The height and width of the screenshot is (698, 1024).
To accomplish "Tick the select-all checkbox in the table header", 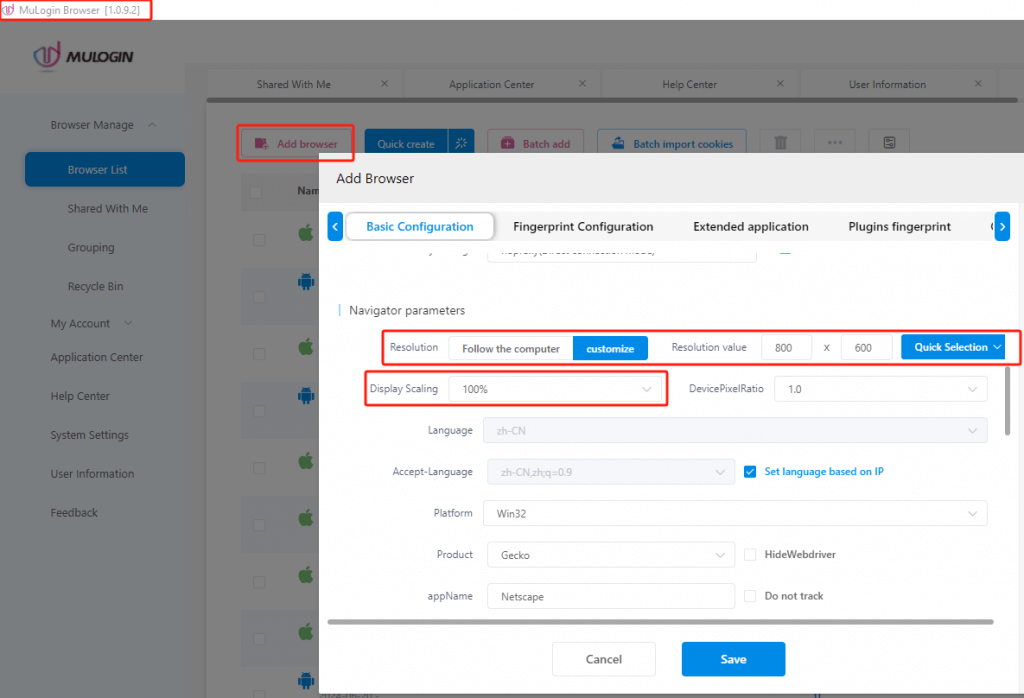I will (x=256, y=192).
